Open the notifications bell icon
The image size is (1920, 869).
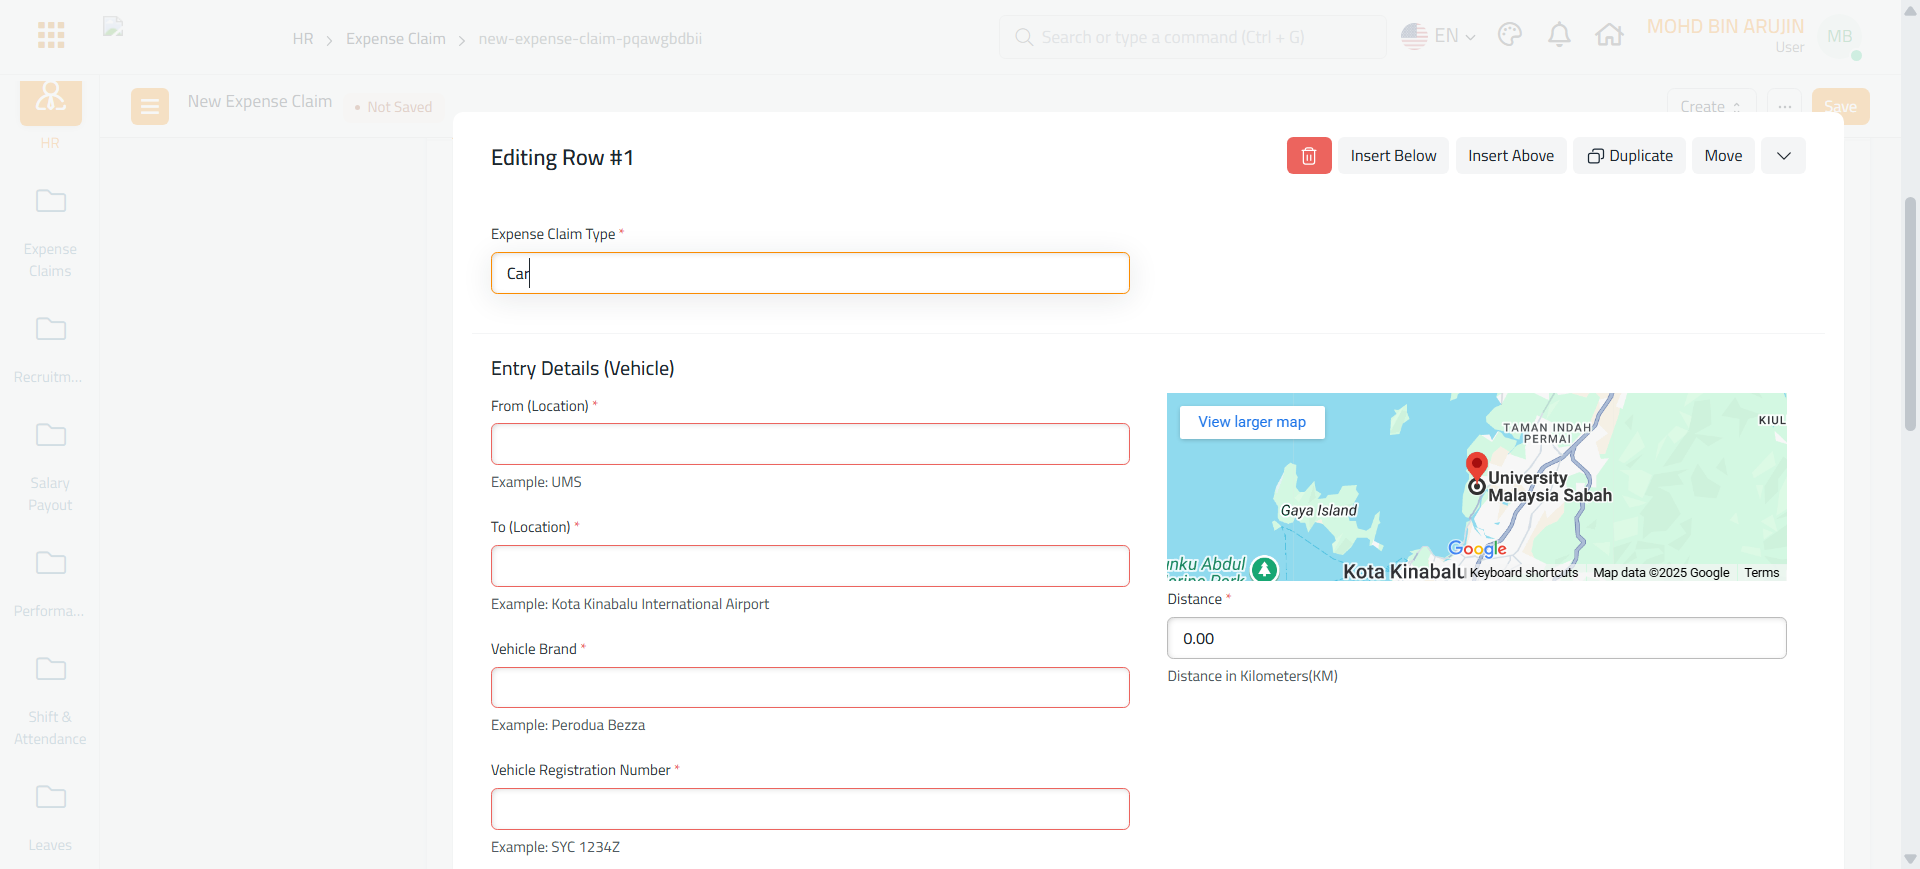1559,36
